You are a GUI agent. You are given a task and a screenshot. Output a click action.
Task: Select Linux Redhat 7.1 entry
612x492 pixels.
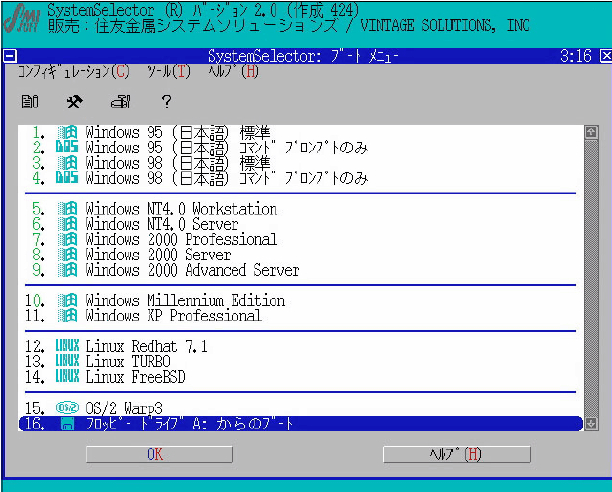[301, 346]
